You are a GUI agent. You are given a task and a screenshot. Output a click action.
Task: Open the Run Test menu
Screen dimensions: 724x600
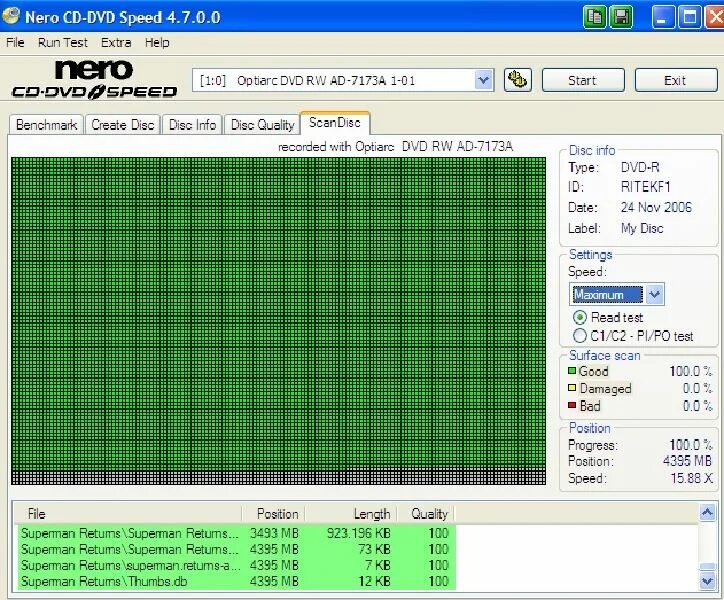click(63, 42)
